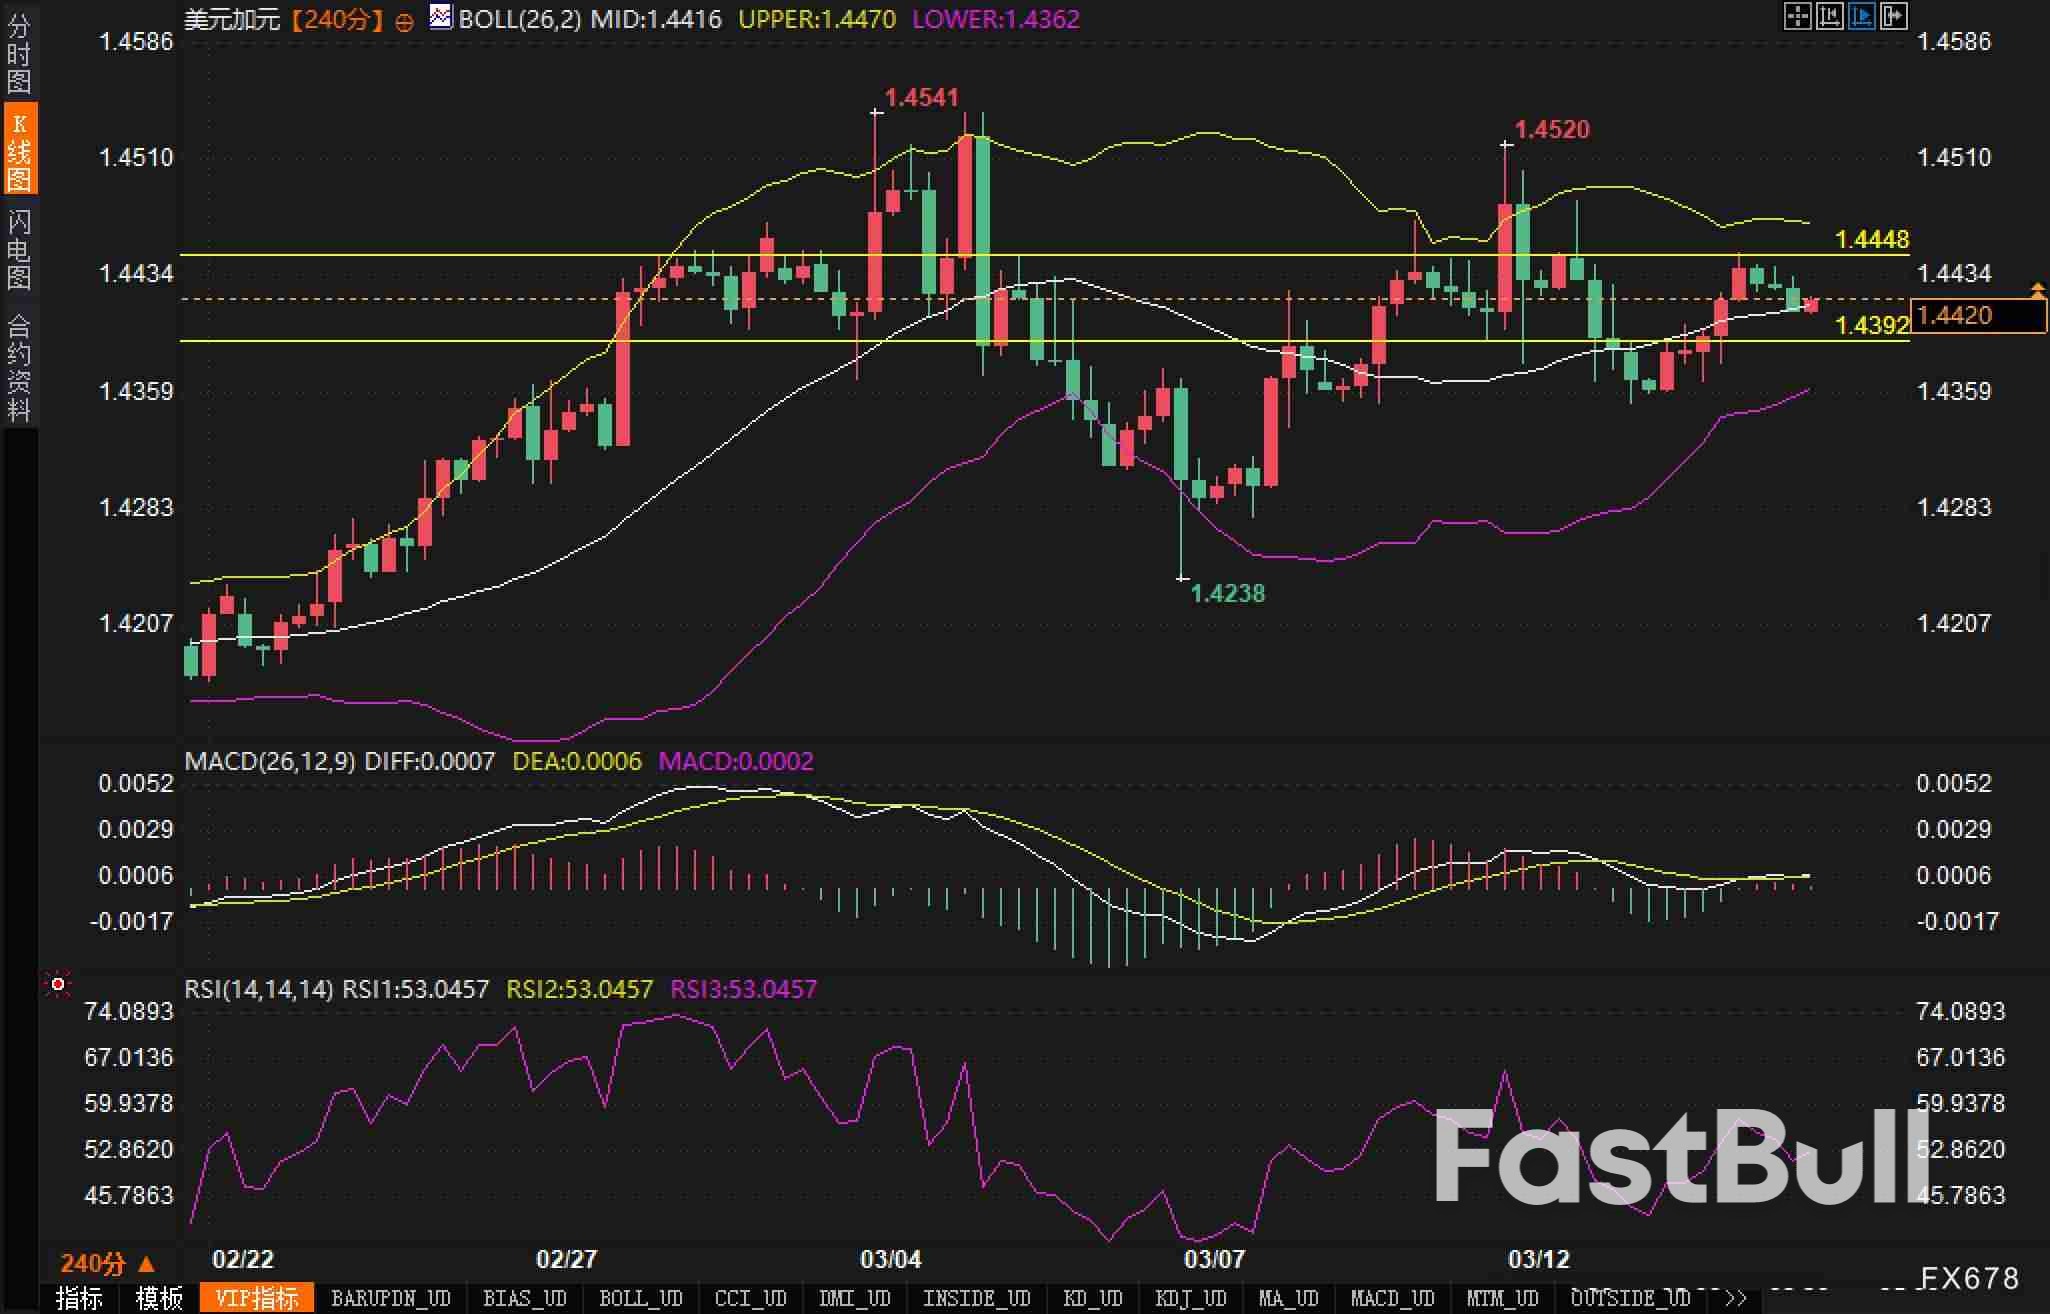This screenshot has height=1314, width=2050.
Task: Open the 240分 timeframe selector at bottom
Action: point(107,1263)
